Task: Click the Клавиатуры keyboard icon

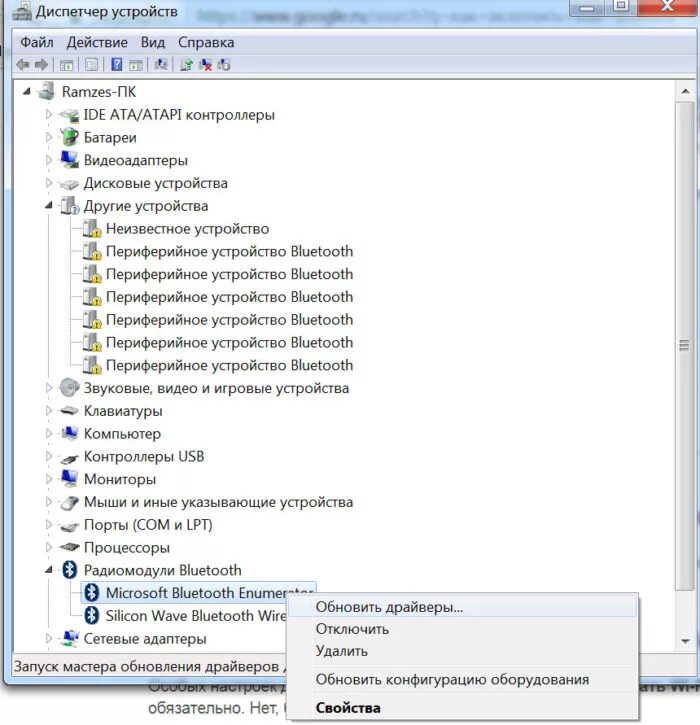Action: 69,411
